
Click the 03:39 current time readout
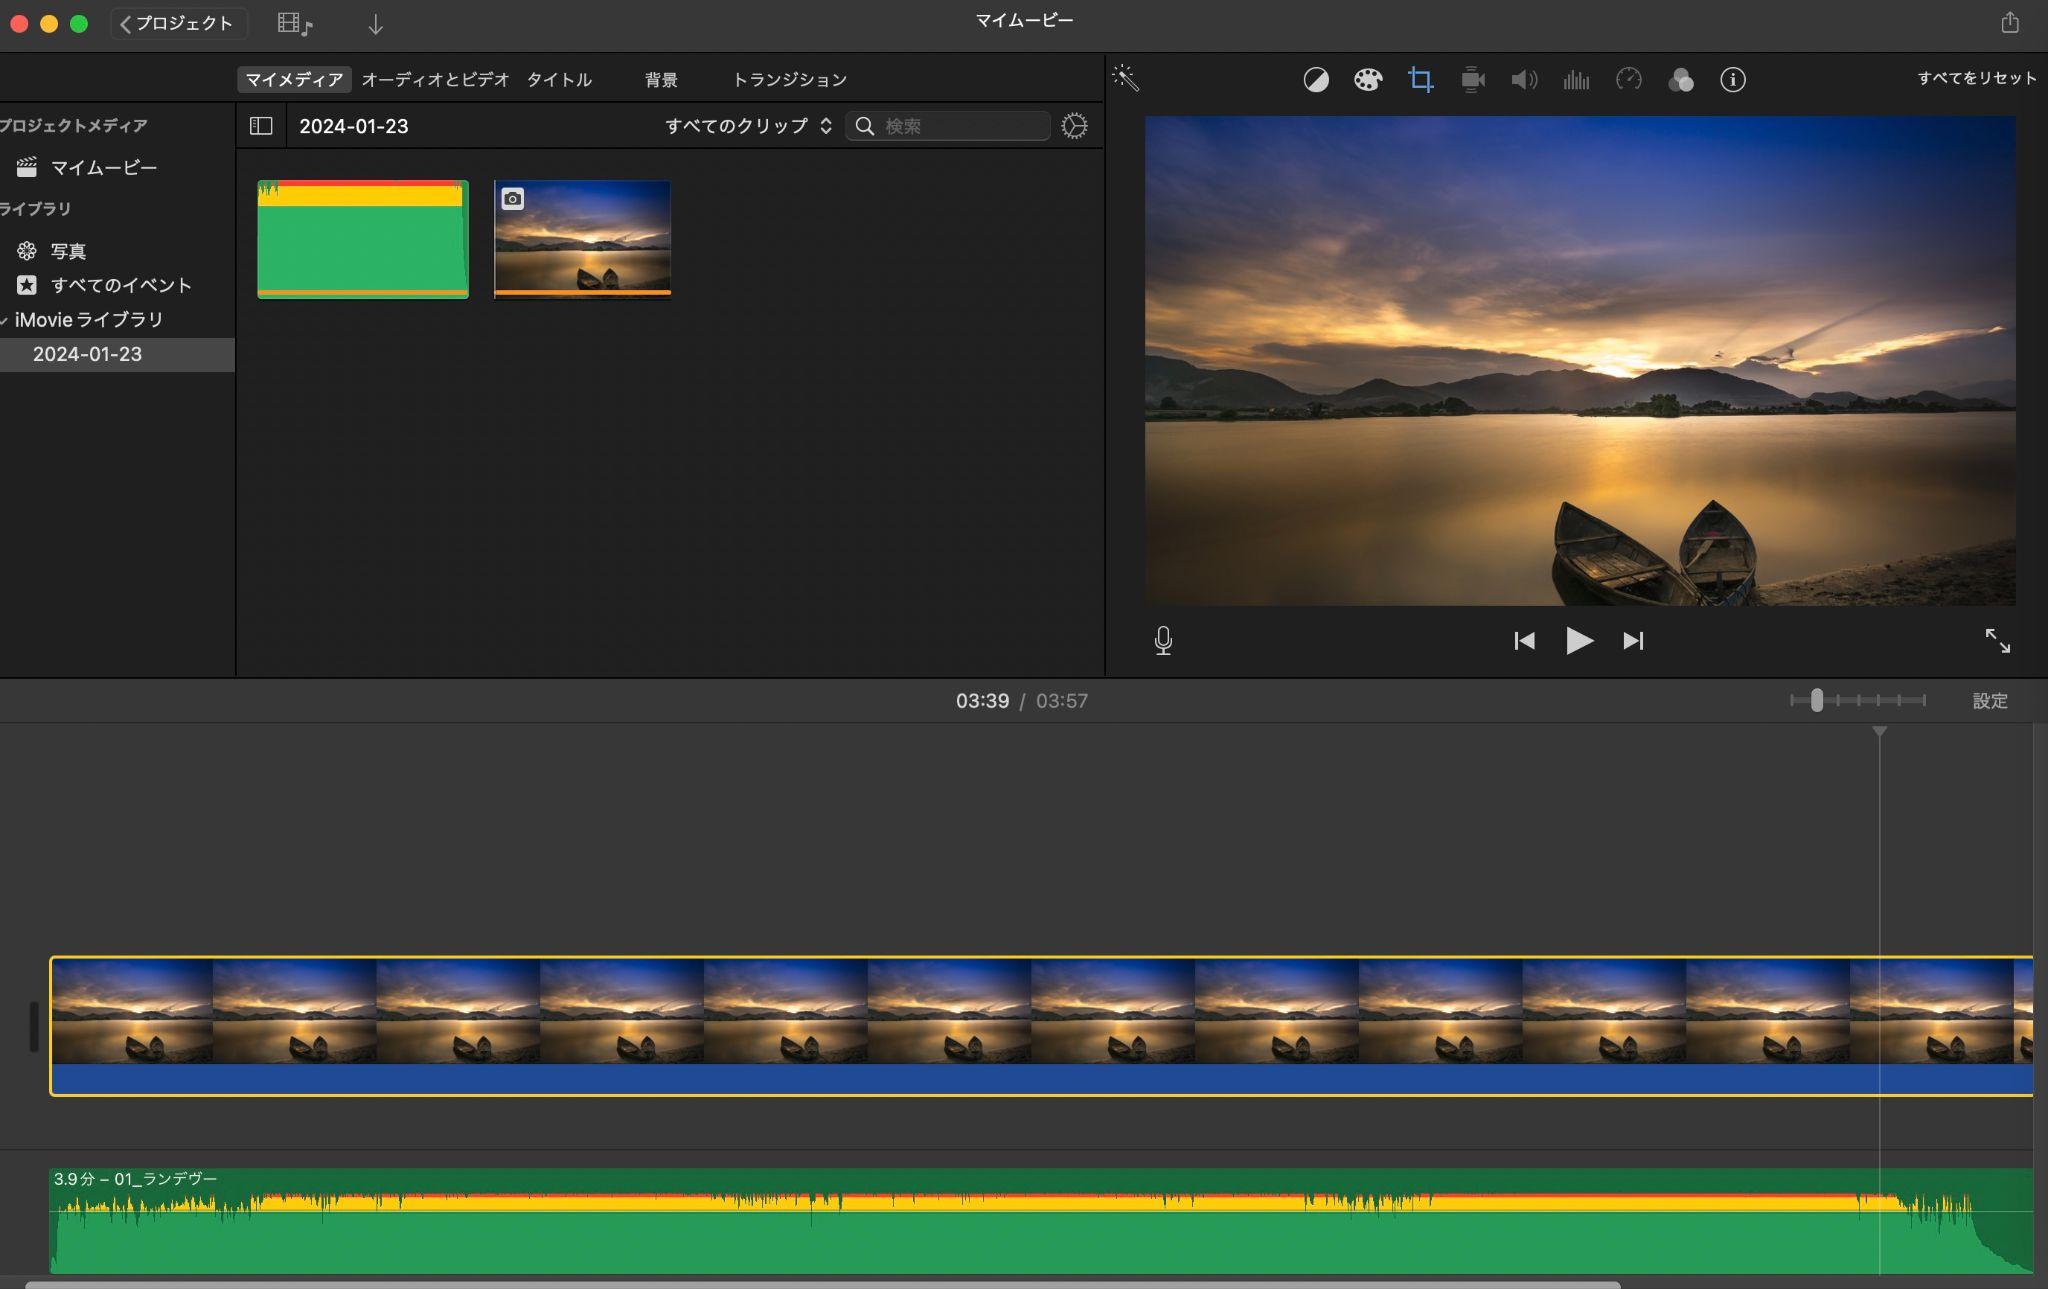(x=982, y=701)
